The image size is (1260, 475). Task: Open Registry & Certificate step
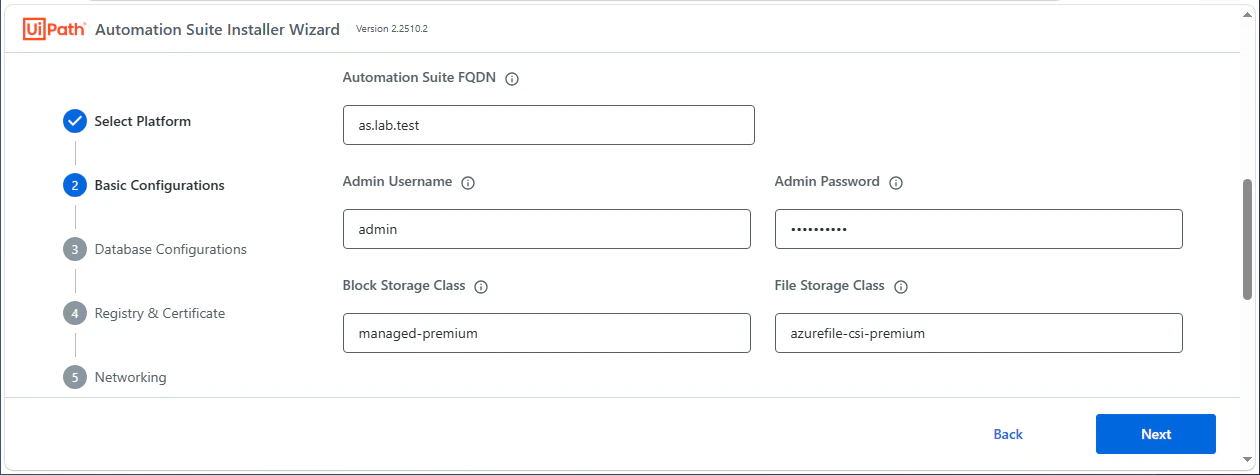coord(160,313)
